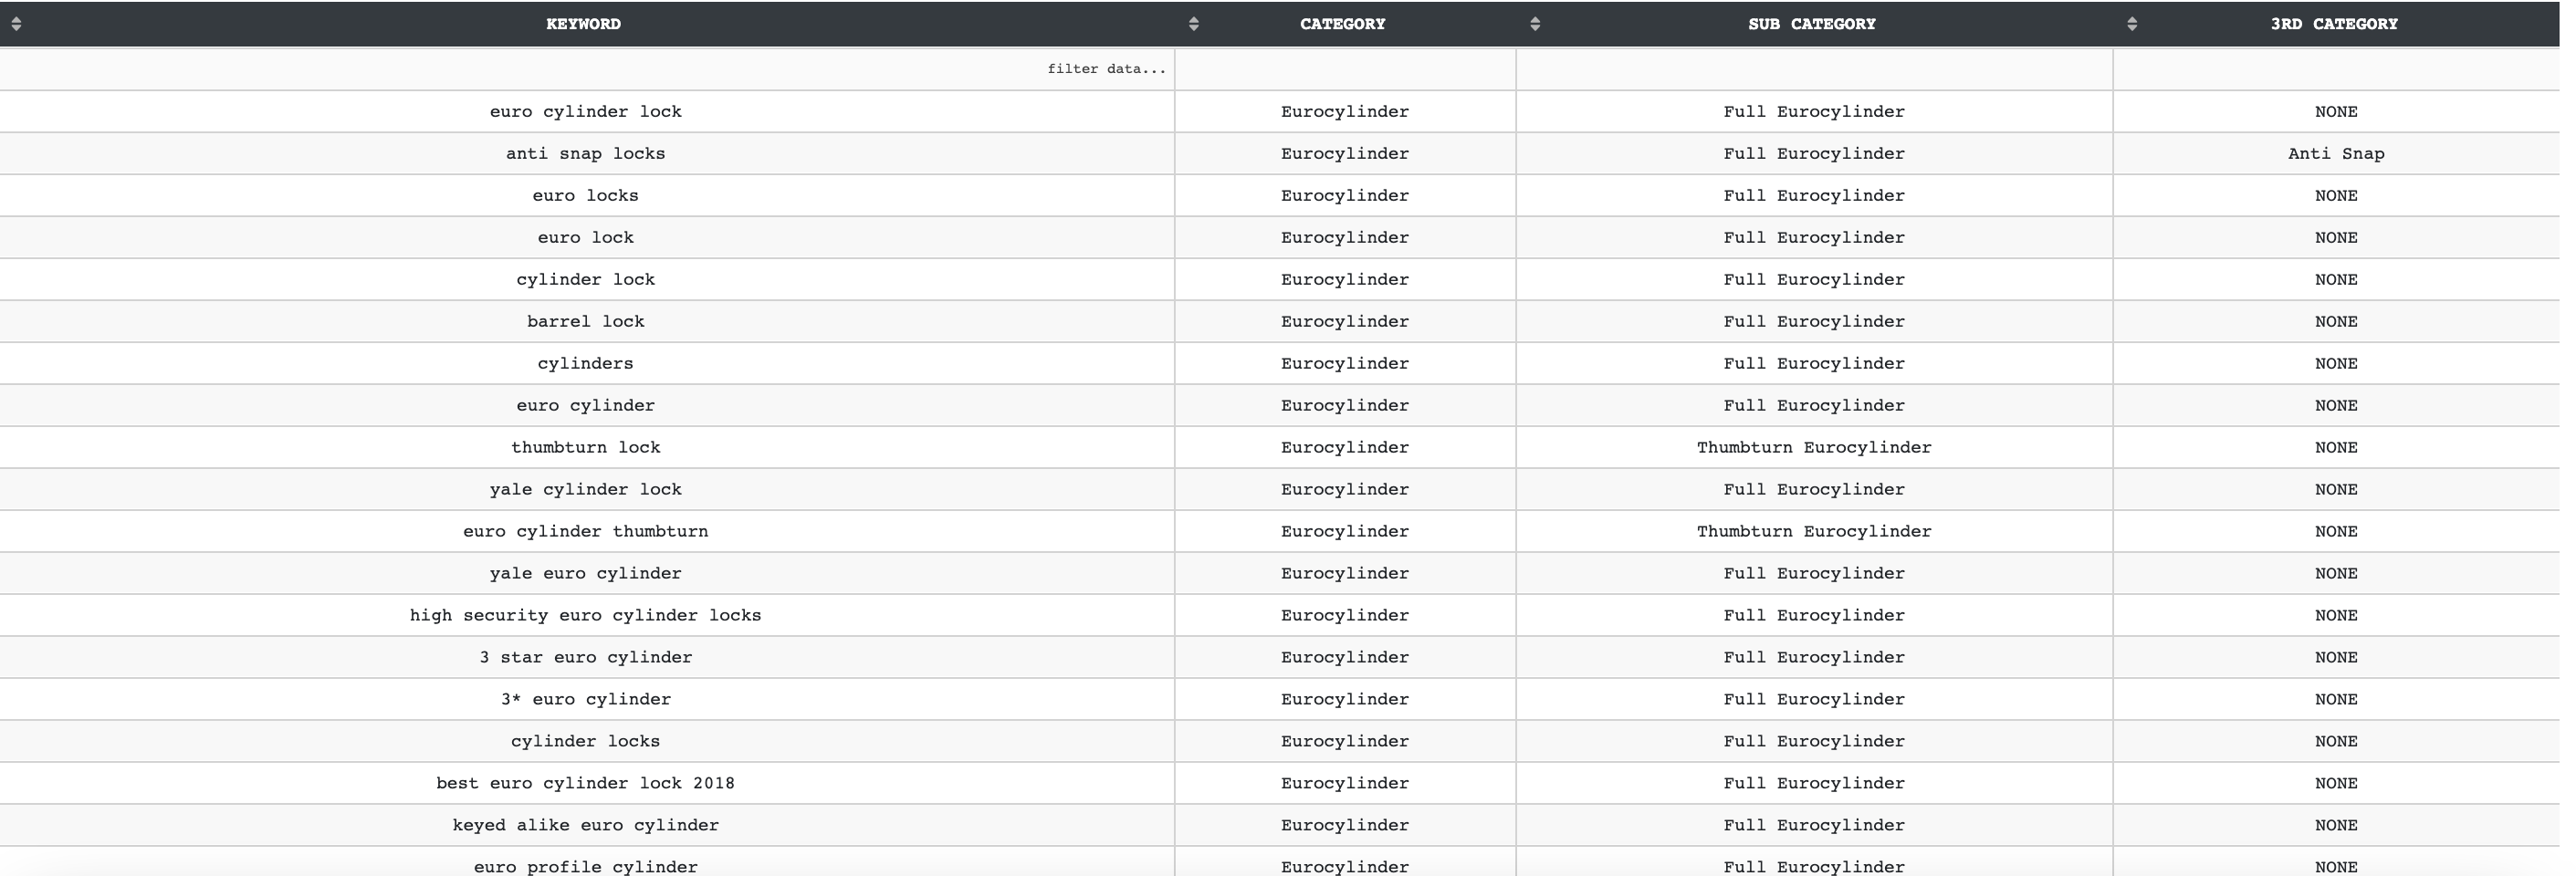Click Thumbturn Eurocylinder in euro cylinder thumbturn row
This screenshot has height=876, width=2576.
click(x=1814, y=531)
